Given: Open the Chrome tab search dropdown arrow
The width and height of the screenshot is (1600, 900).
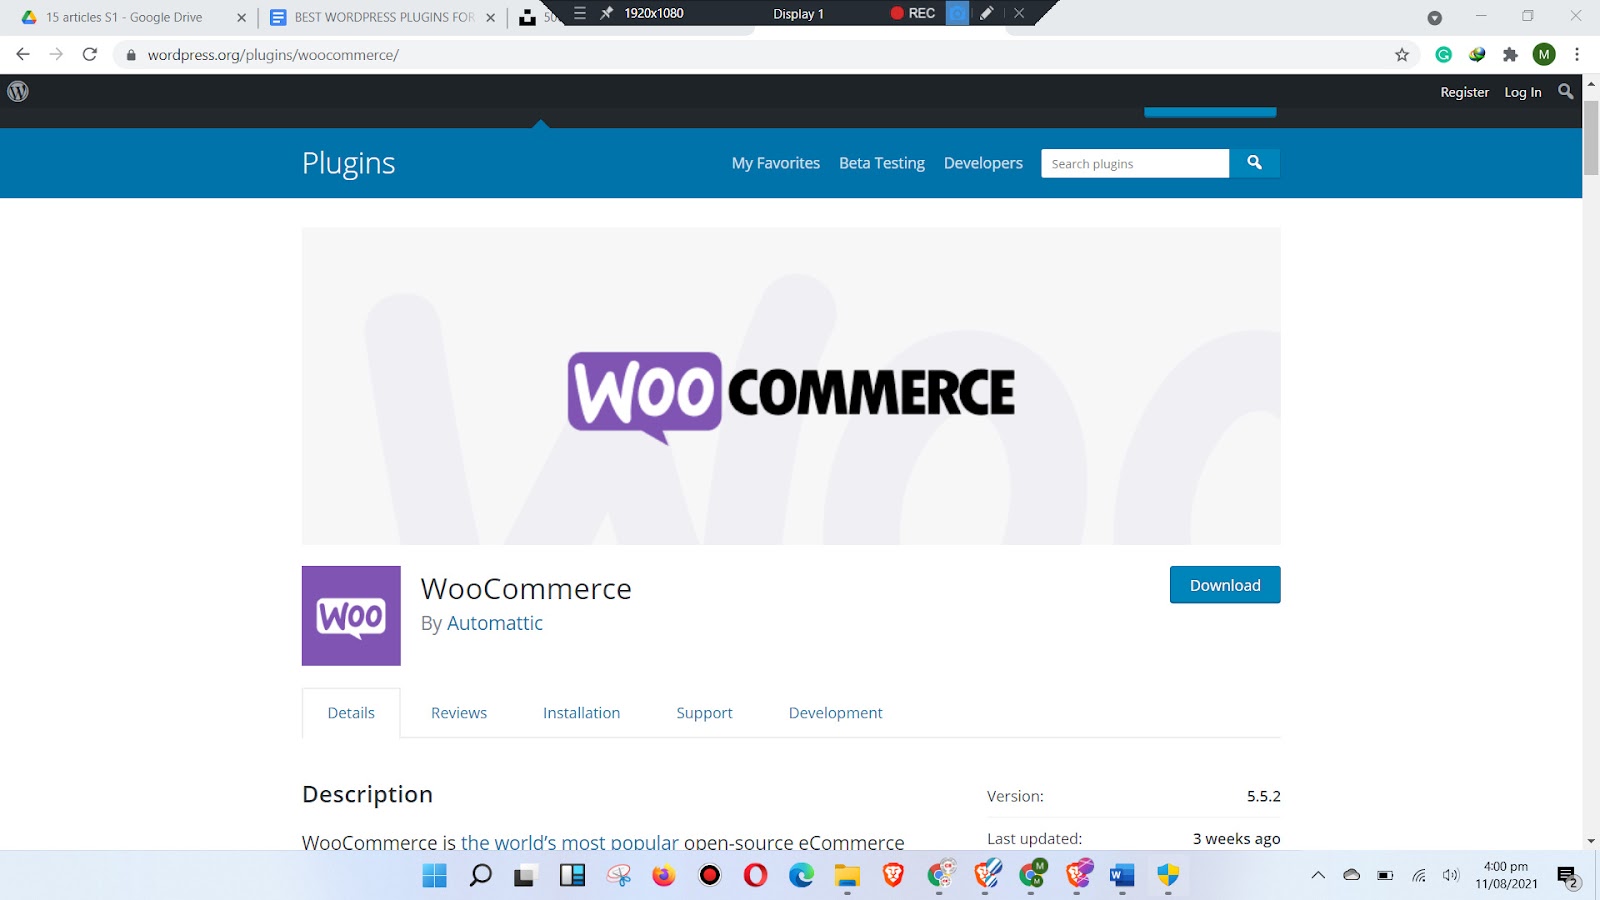Looking at the screenshot, I should [1435, 17].
